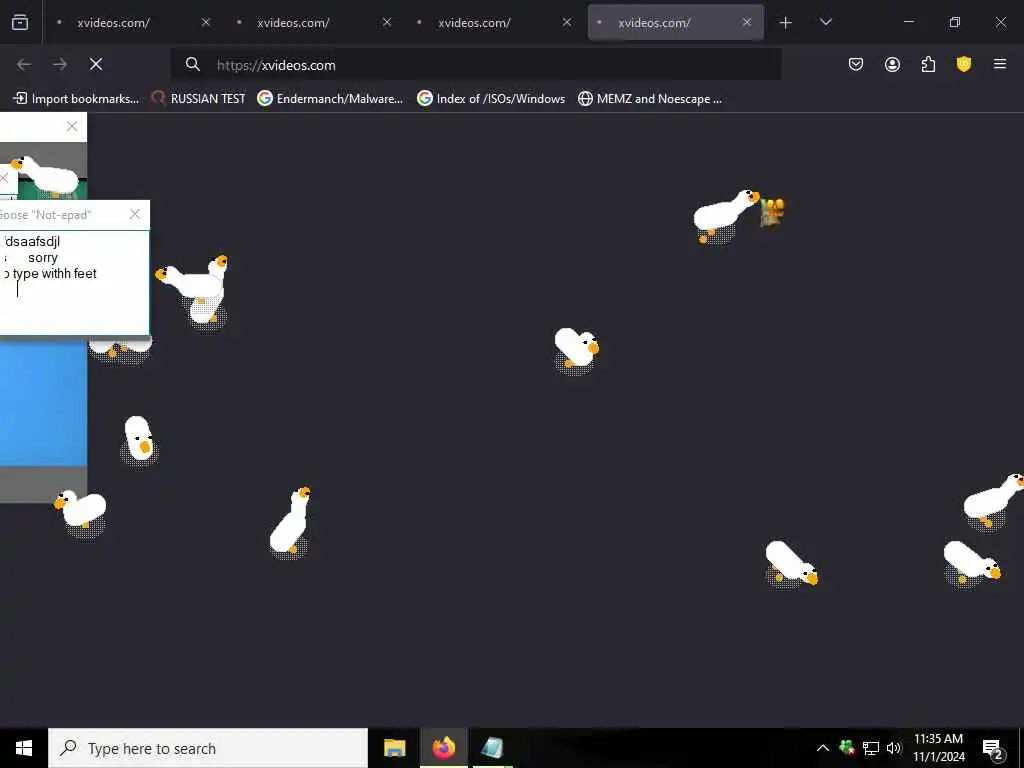Close the active fourth xvideos.com tab
The width and height of the screenshot is (1024, 768).
tap(747, 22)
